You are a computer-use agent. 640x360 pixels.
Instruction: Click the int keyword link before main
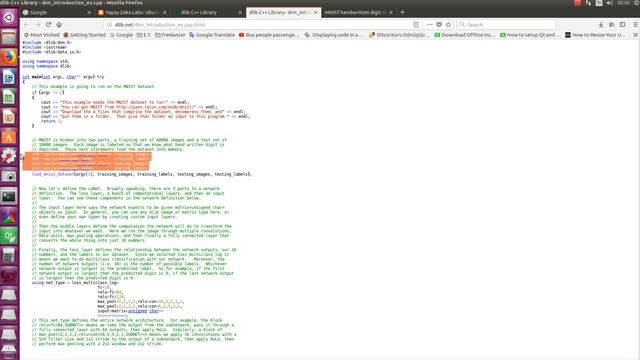(x=26, y=77)
